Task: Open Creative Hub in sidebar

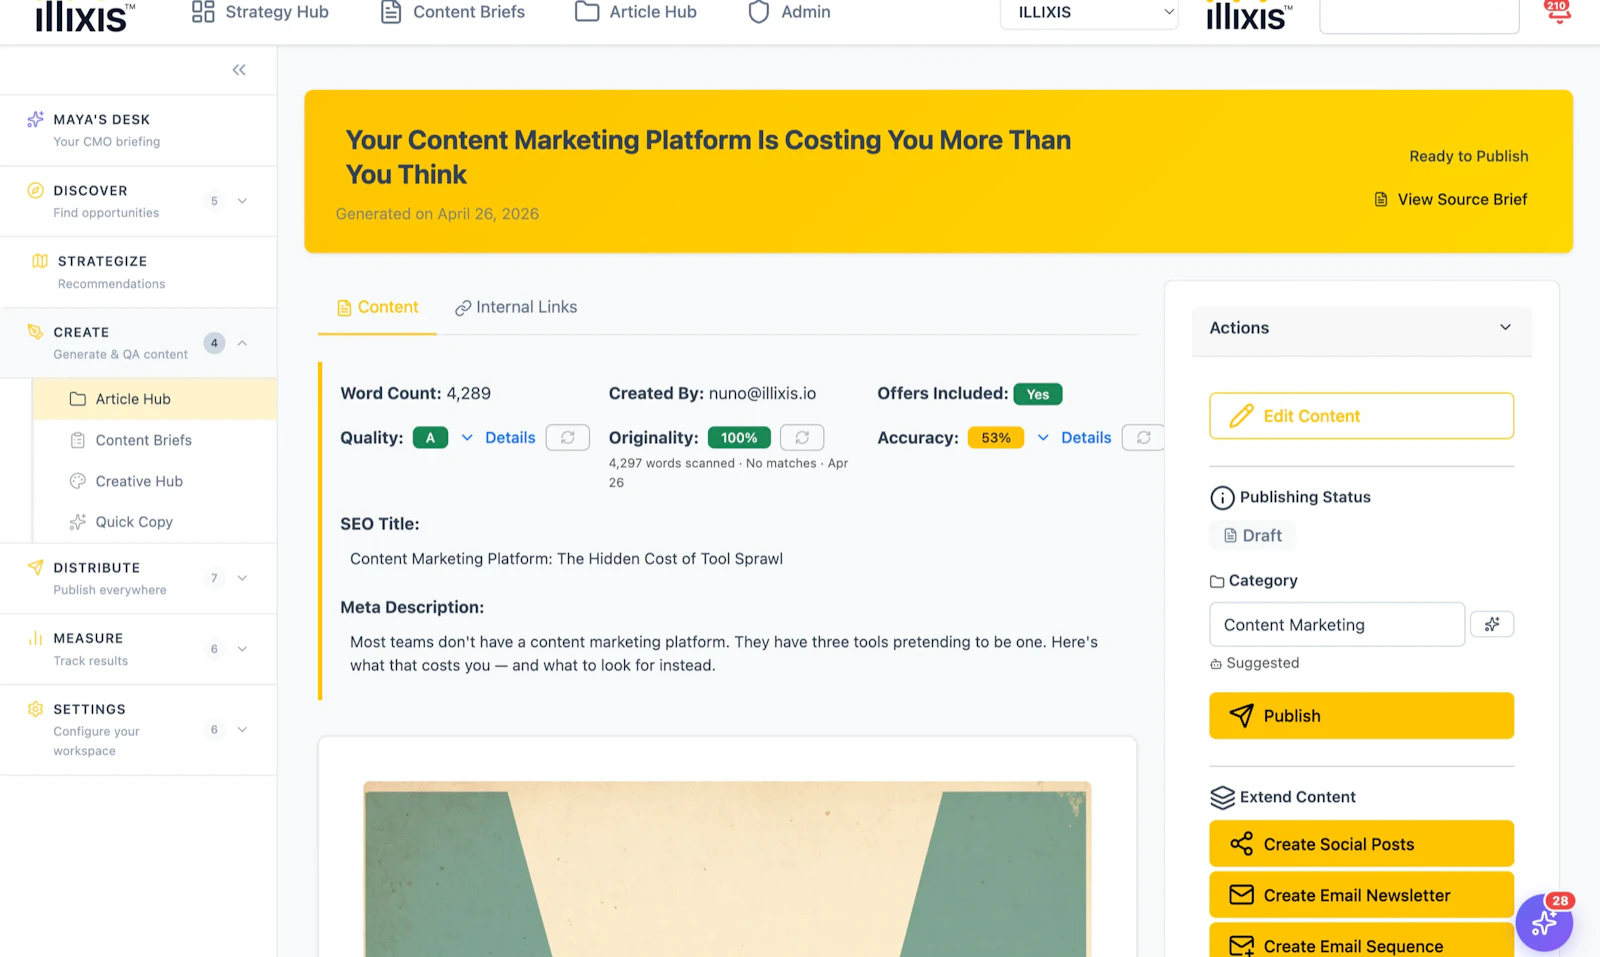Action: [139, 481]
